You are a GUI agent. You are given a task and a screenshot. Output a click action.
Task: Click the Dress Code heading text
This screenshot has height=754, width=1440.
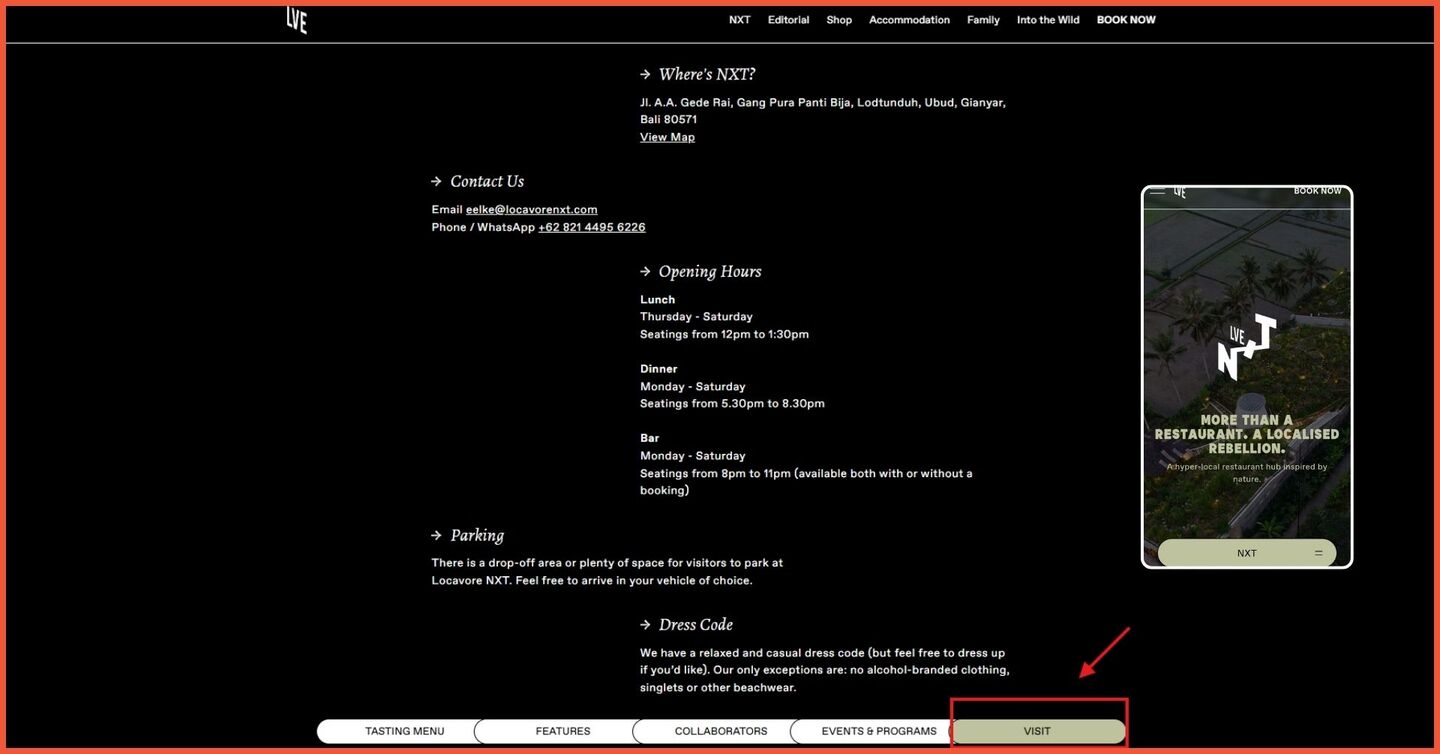(696, 624)
